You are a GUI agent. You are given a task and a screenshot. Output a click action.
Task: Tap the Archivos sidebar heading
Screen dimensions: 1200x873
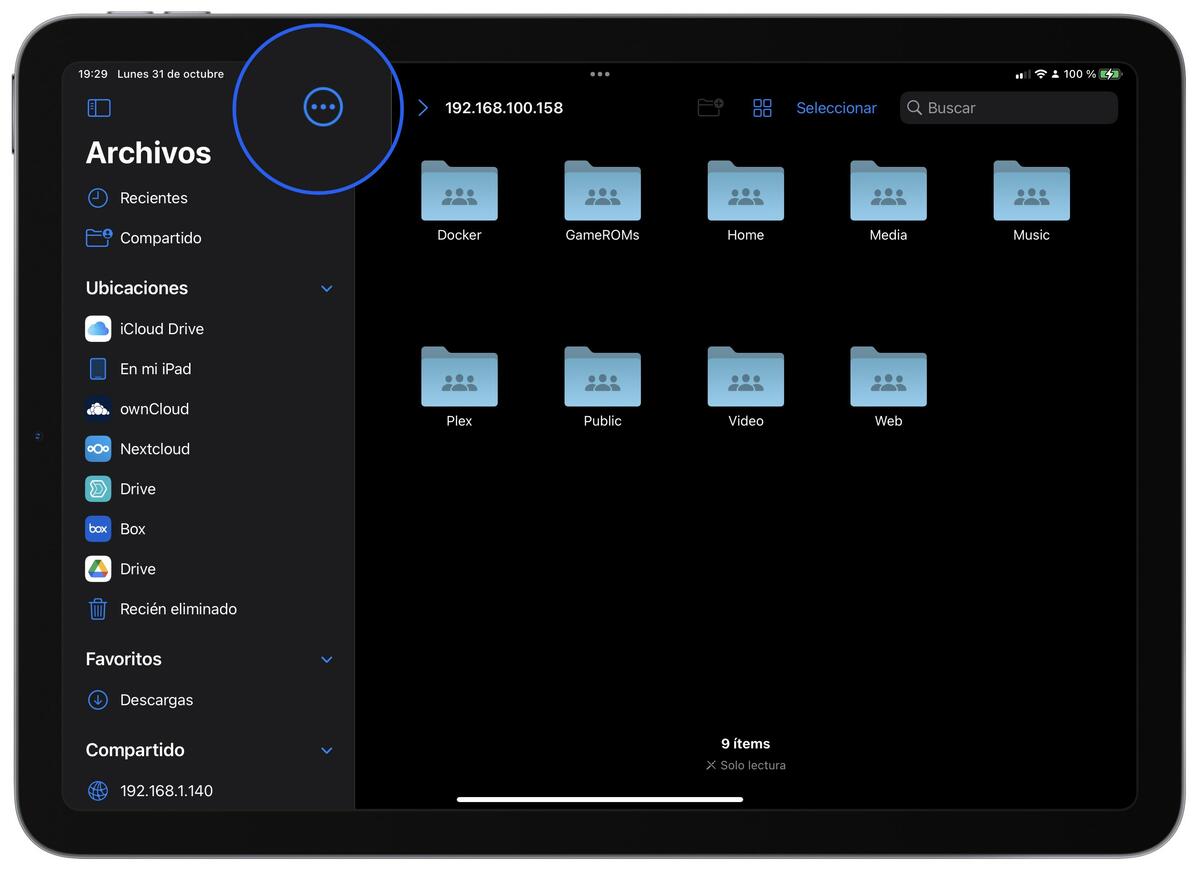(x=148, y=152)
